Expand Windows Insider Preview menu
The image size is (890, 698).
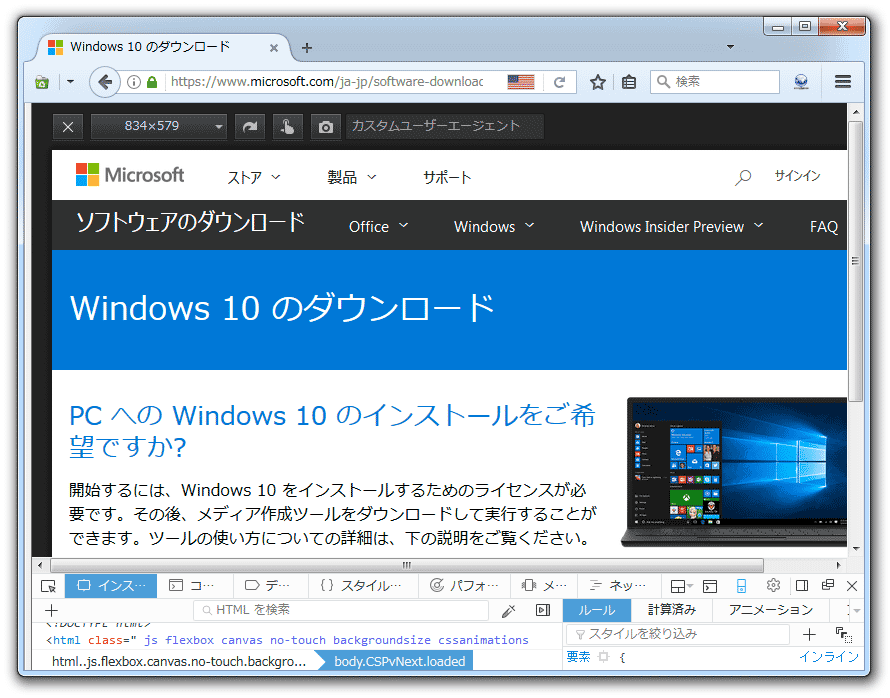(x=671, y=226)
